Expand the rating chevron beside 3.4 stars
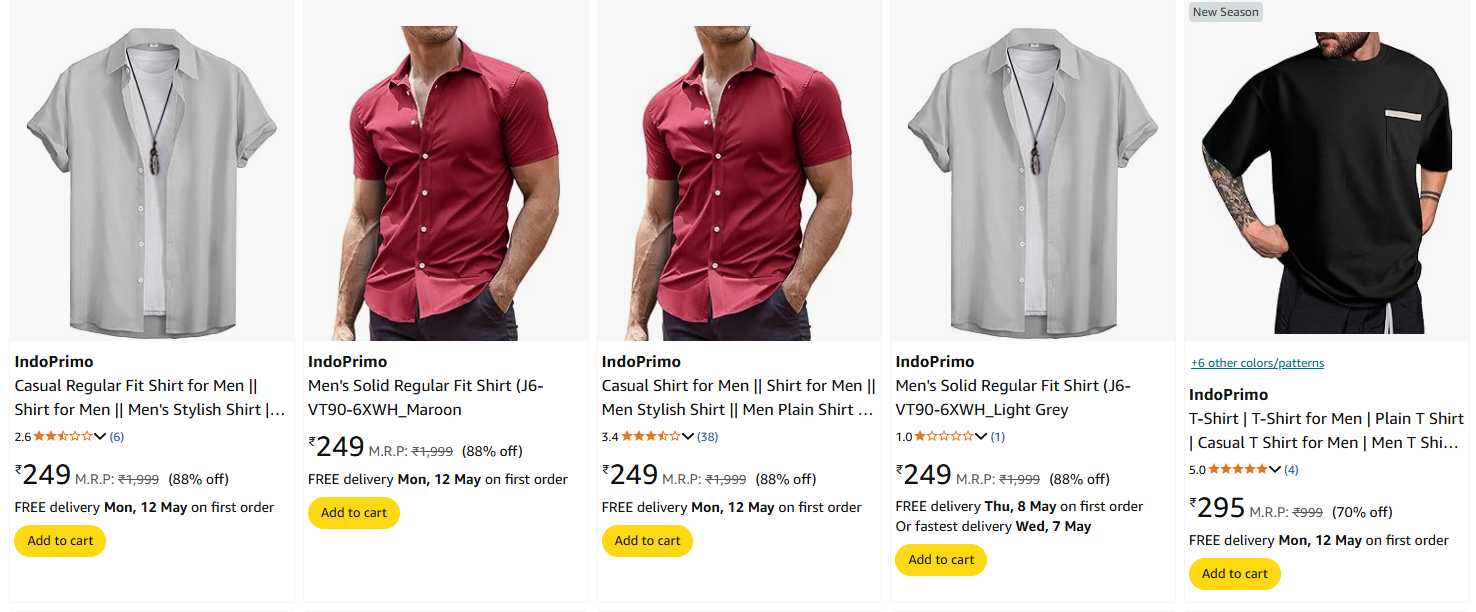 (687, 437)
